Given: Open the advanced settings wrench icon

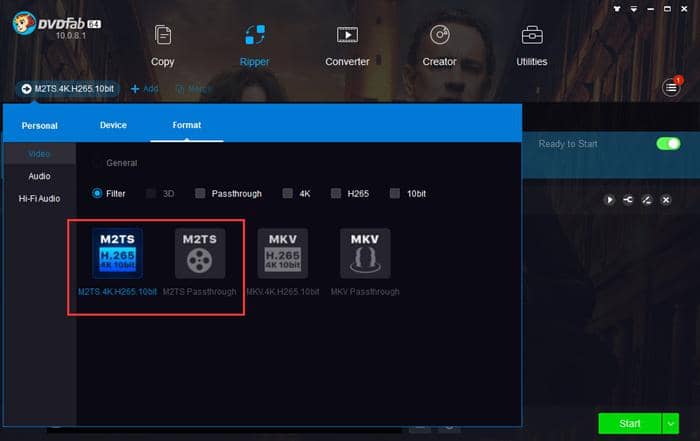Looking at the screenshot, I should [628, 200].
